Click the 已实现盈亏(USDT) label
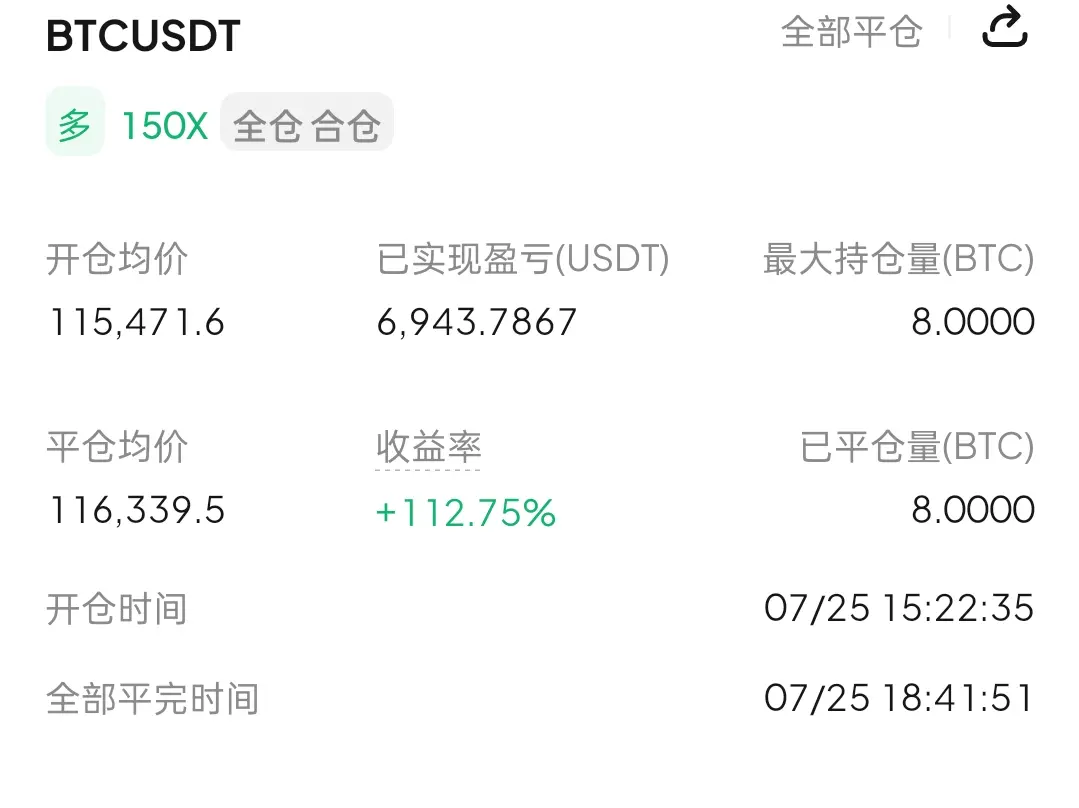 tap(523, 259)
